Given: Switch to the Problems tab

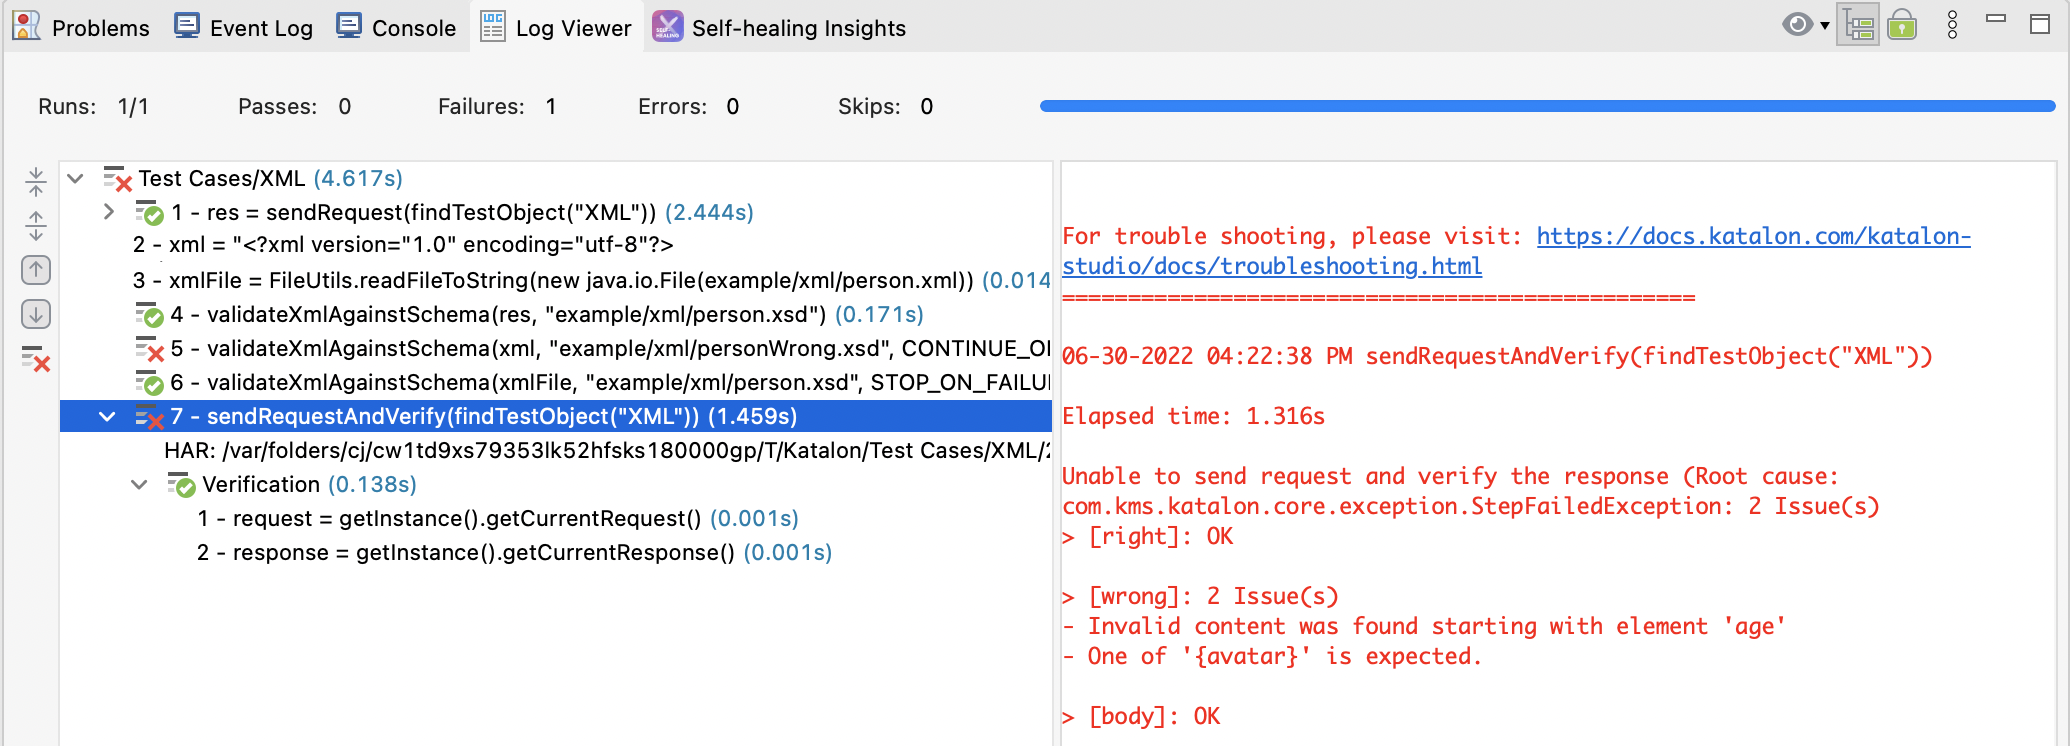Looking at the screenshot, I should point(82,27).
